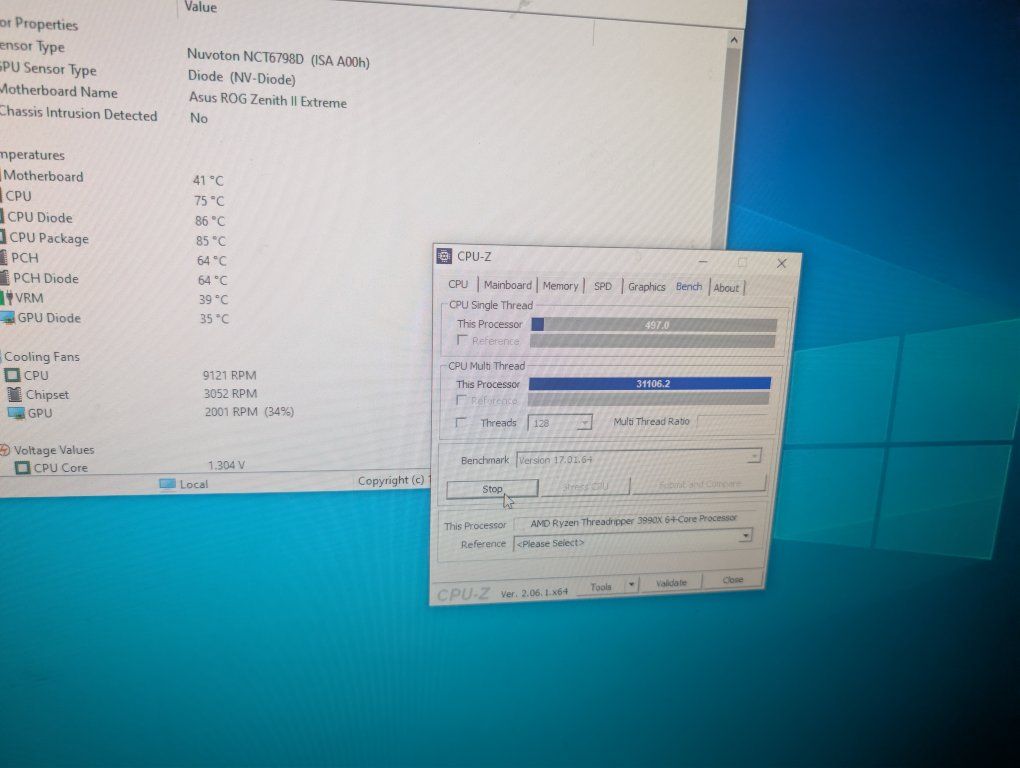Image resolution: width=1020 pixels, height=768 pixels.
Task: Click the CPU-Z application icon in title bar
Action: tap(445, 257)
